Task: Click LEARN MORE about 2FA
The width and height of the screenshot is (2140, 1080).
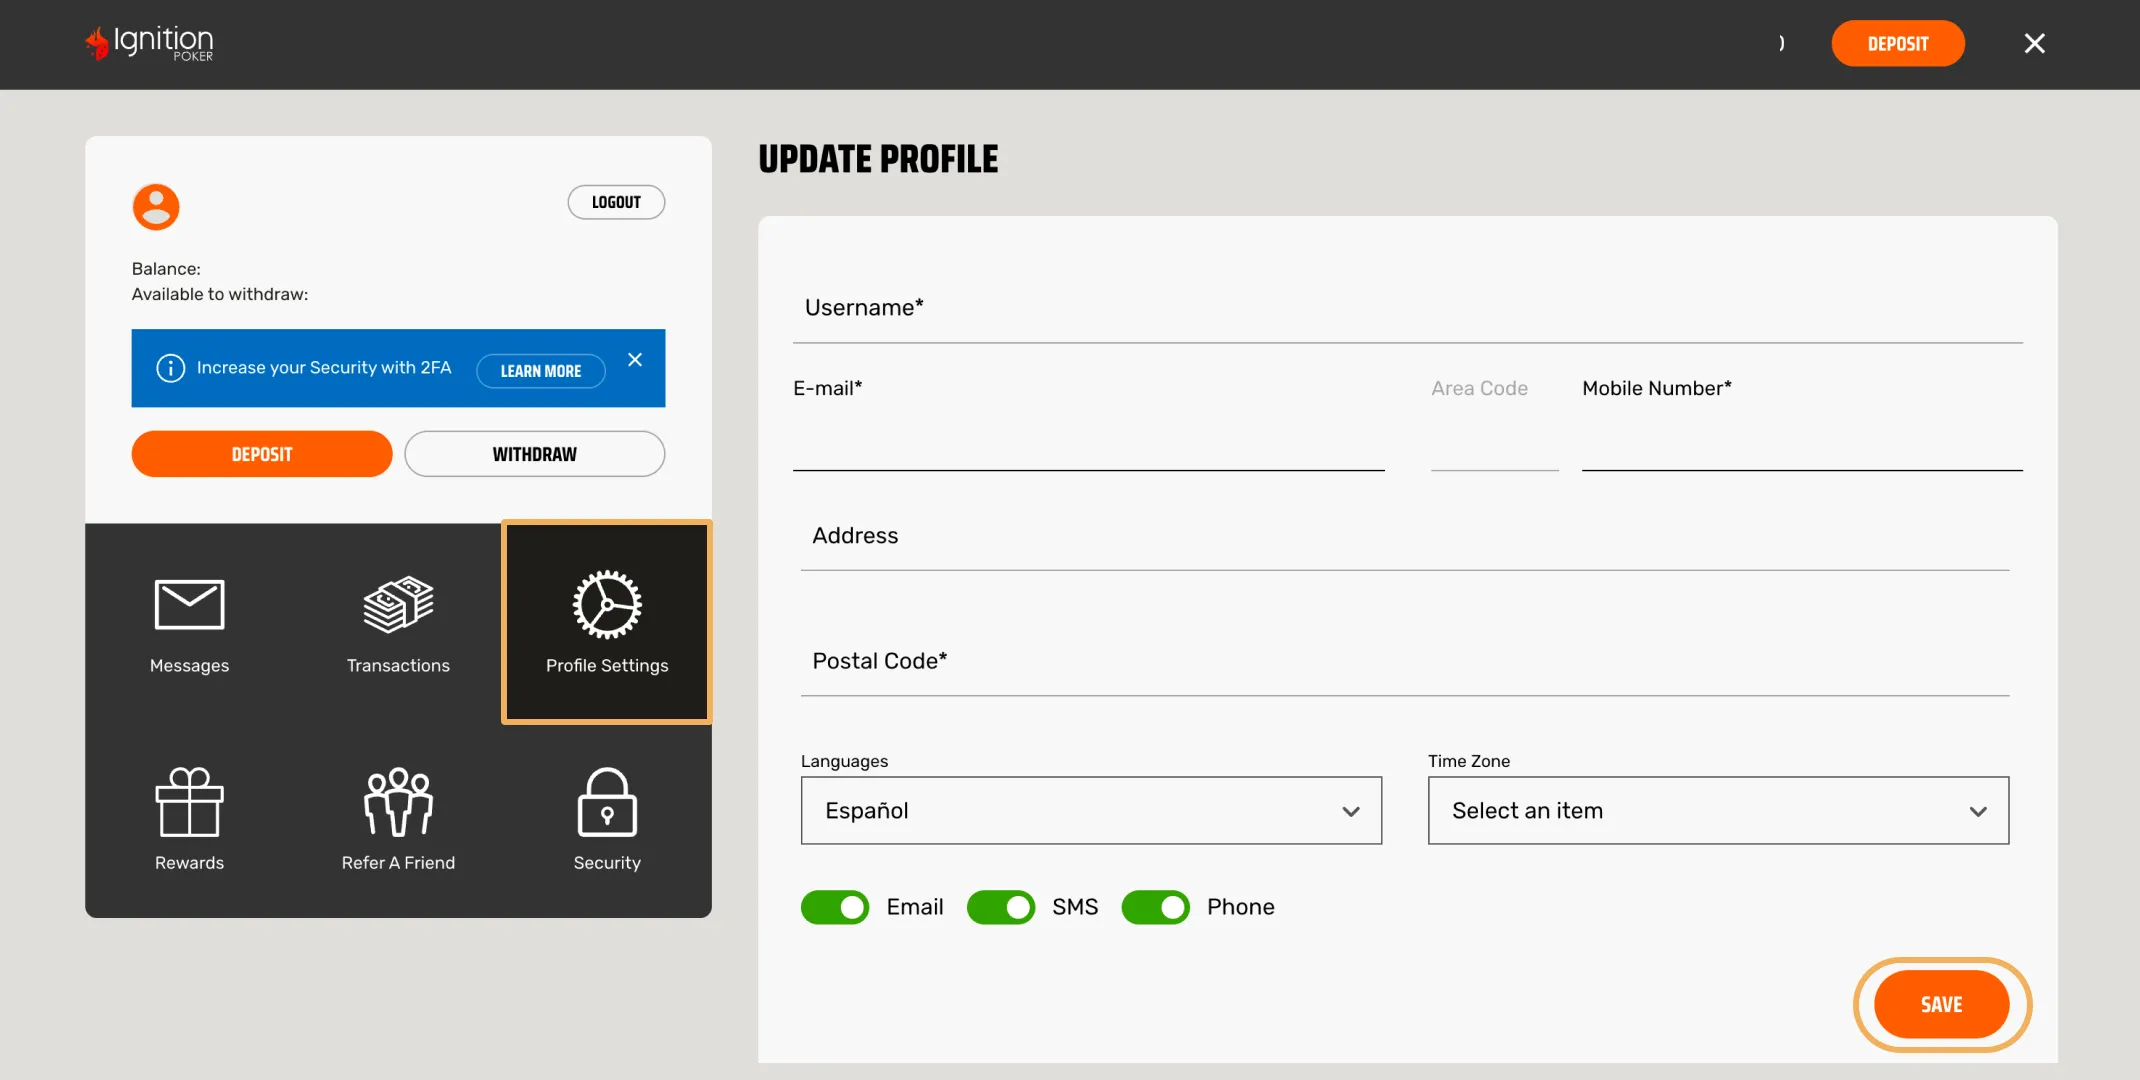Action: (x=541, y=371)
